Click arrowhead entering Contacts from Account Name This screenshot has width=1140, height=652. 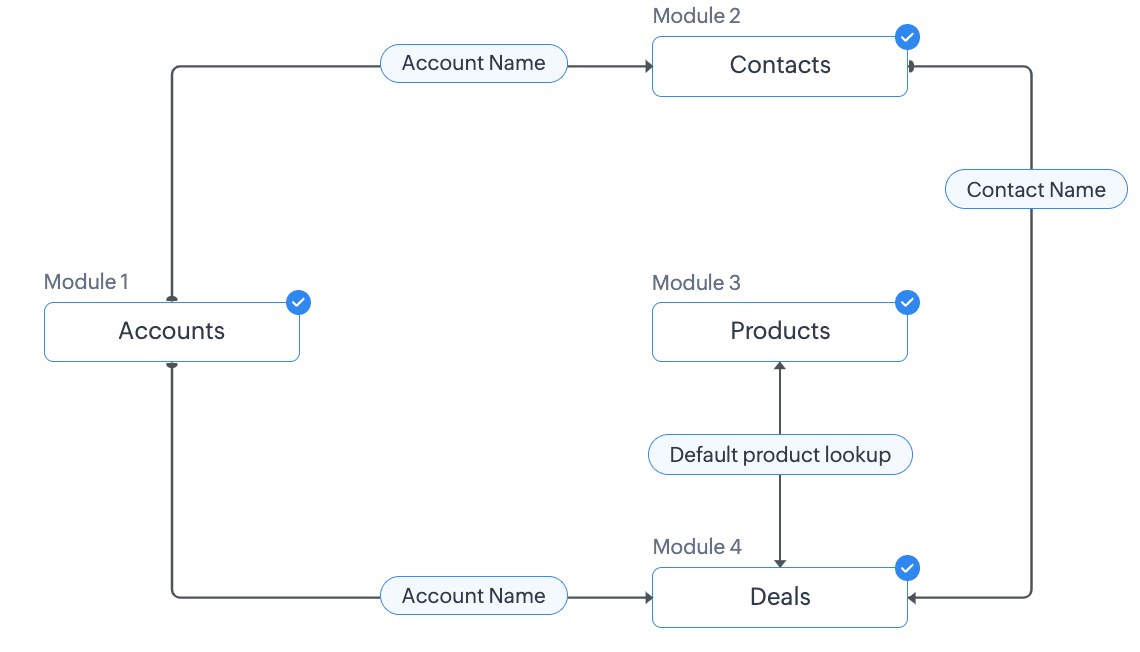pos(648,67)
